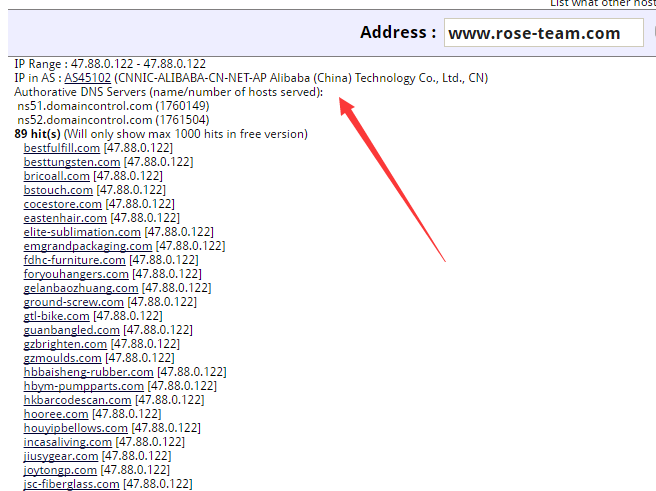This screenshot has height=491, width=656.
Task: Click the CNNIC-ALIBABA-CN-NET-AP description text
Action: (301, 78)
